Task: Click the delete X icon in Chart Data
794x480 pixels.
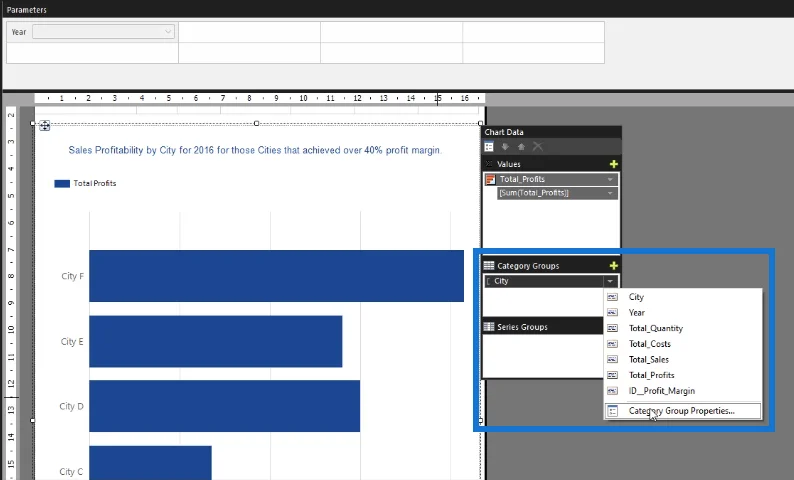Action: (x=538, y=147)
